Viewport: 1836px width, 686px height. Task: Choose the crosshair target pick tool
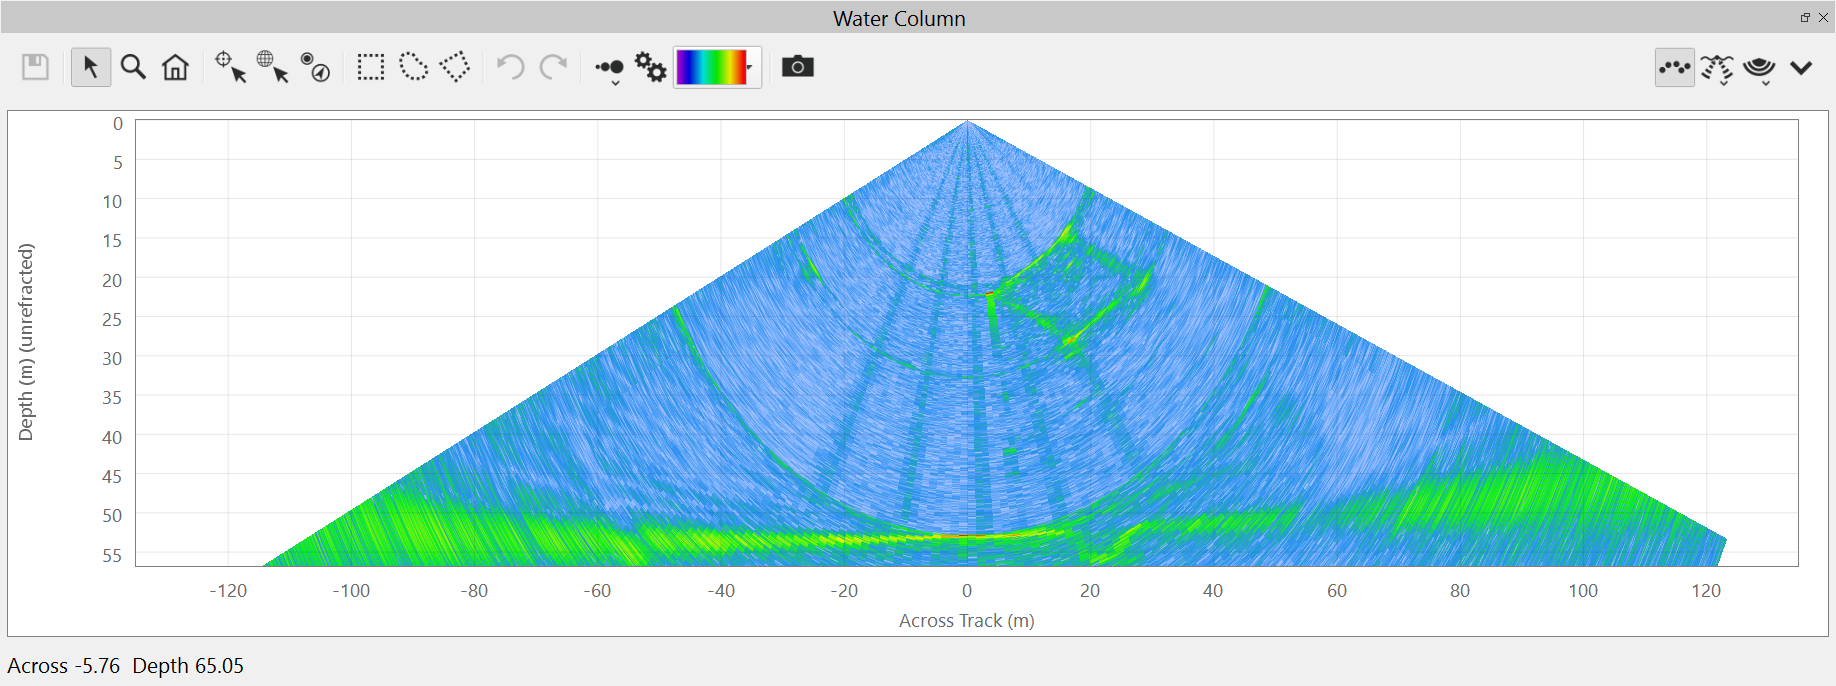pos(230,67)
